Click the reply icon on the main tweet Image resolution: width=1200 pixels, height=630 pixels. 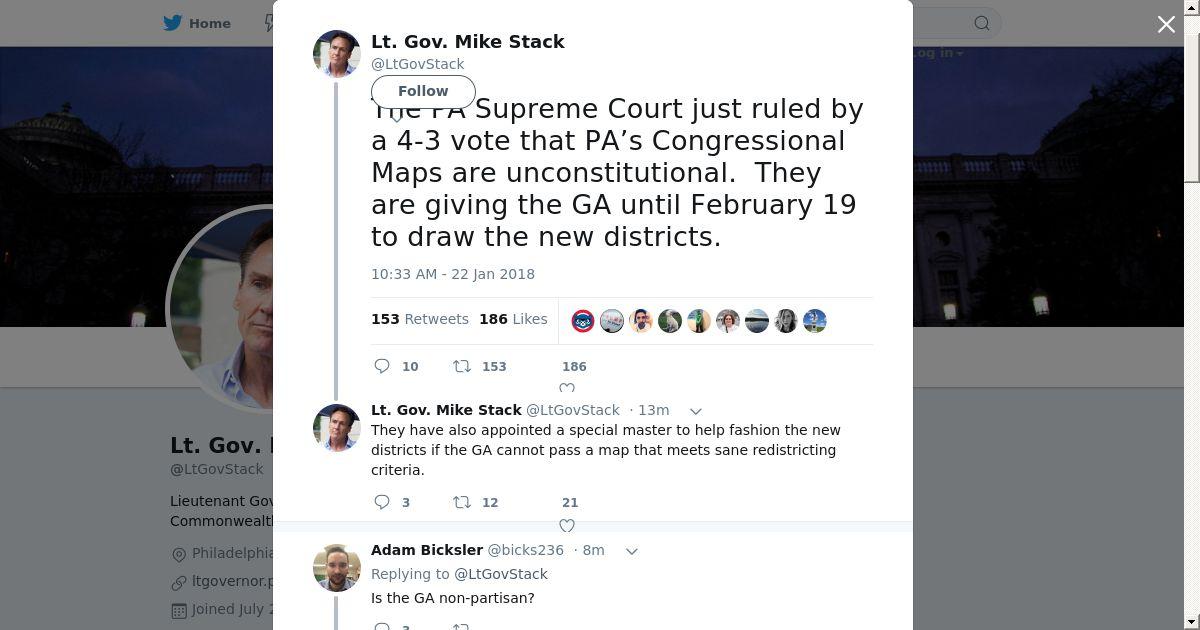tap(382, 366)
